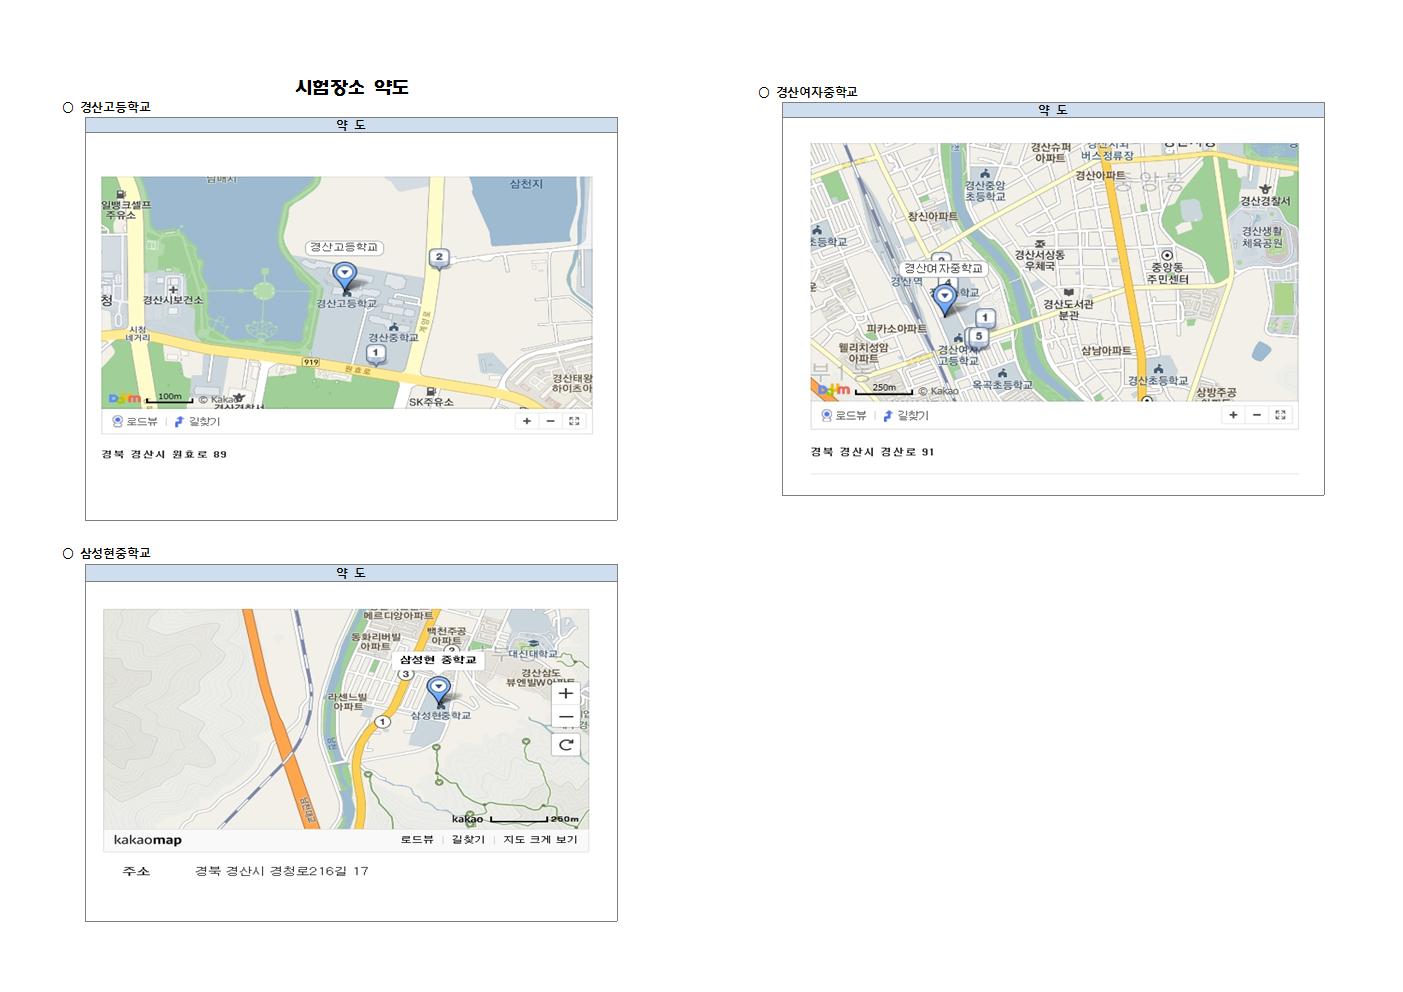Screen dimensions: 1403x992
Task: Click the minus button on 경산여자중학교 map
Action: [x=1257, y=415]
